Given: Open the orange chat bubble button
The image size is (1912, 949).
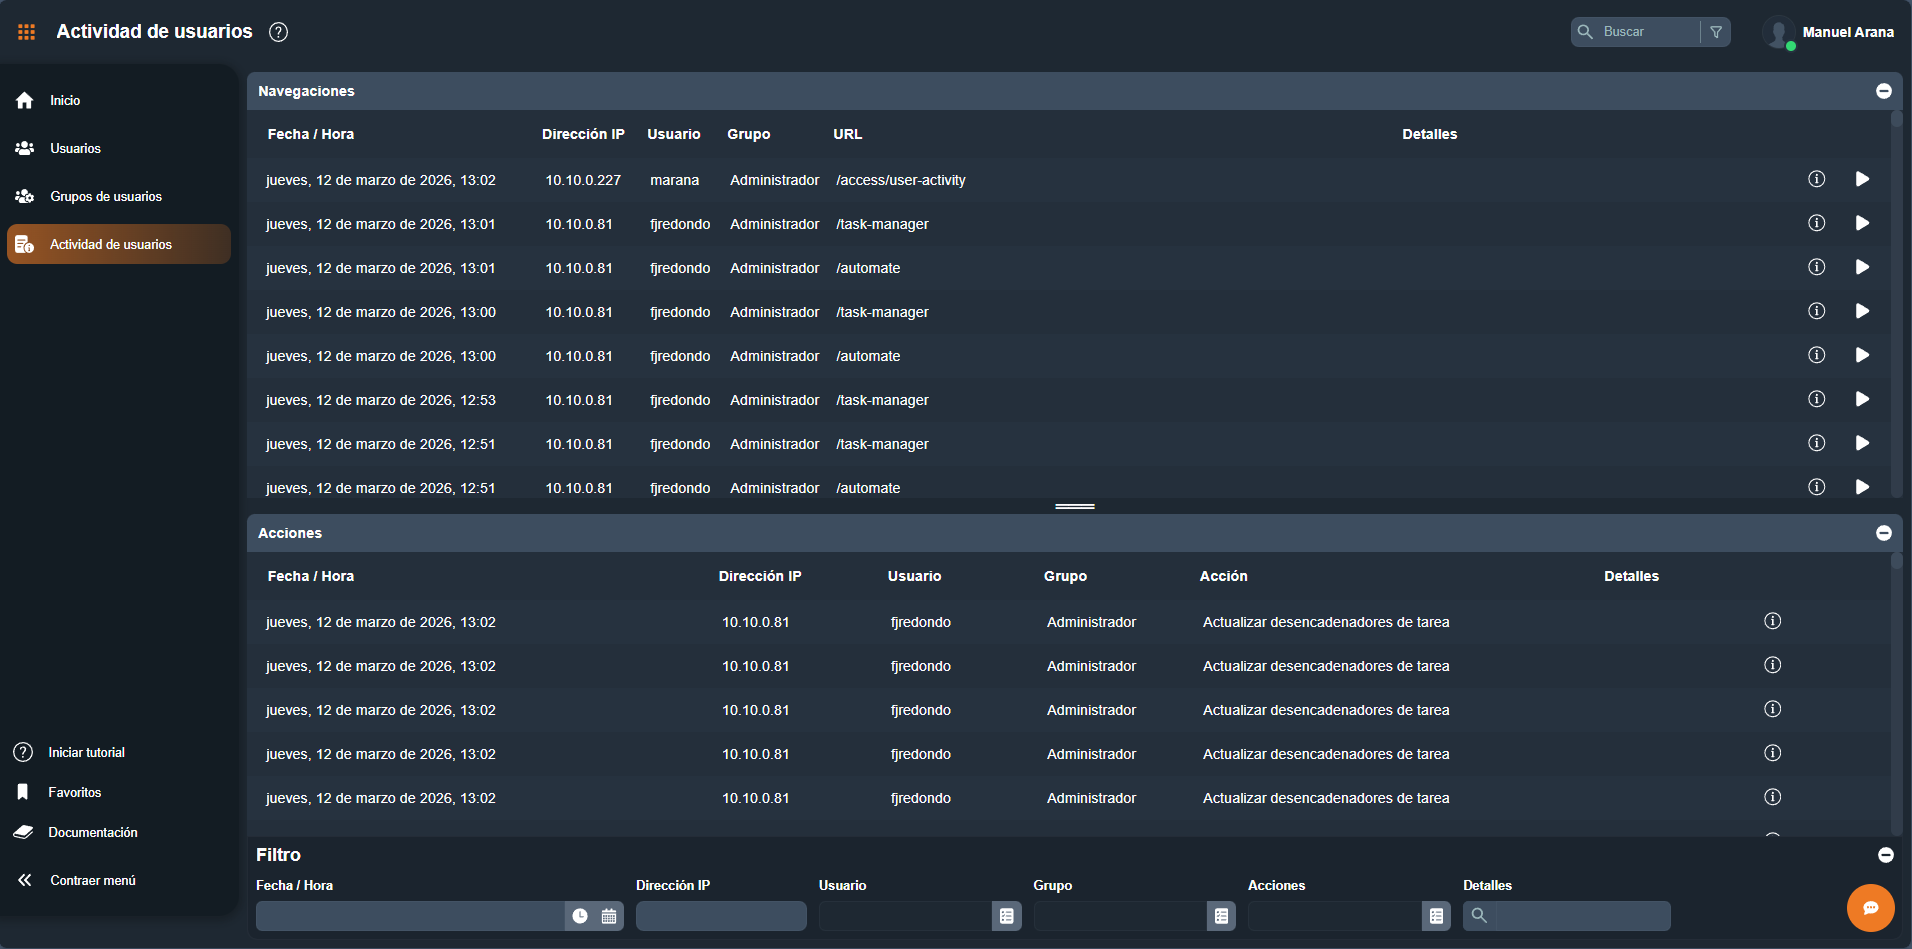Looking at the screenshot, I should pos(1870,908).
